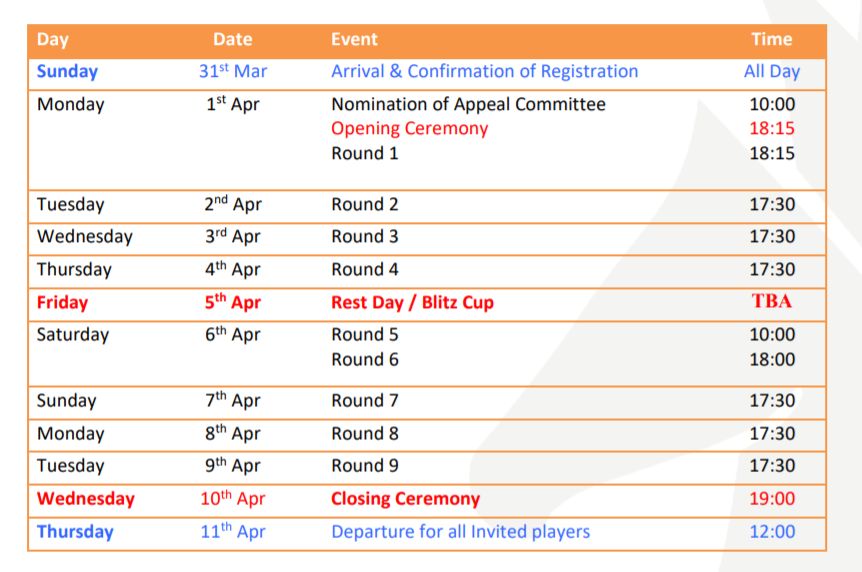This screenshot has width=862, height=572.
Task: Select the Round 5 entry on Saturday
Action: click(x=364, y=334)
